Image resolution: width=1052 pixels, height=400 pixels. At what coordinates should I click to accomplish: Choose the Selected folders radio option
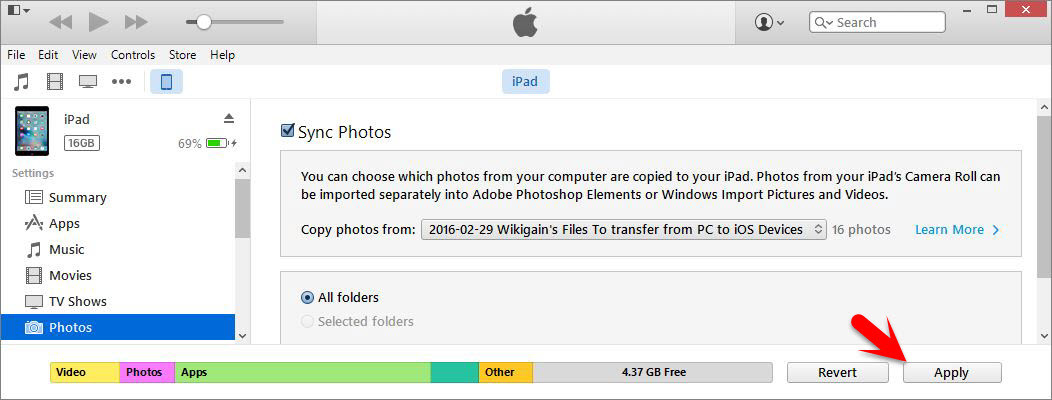[x=307, y=321]
